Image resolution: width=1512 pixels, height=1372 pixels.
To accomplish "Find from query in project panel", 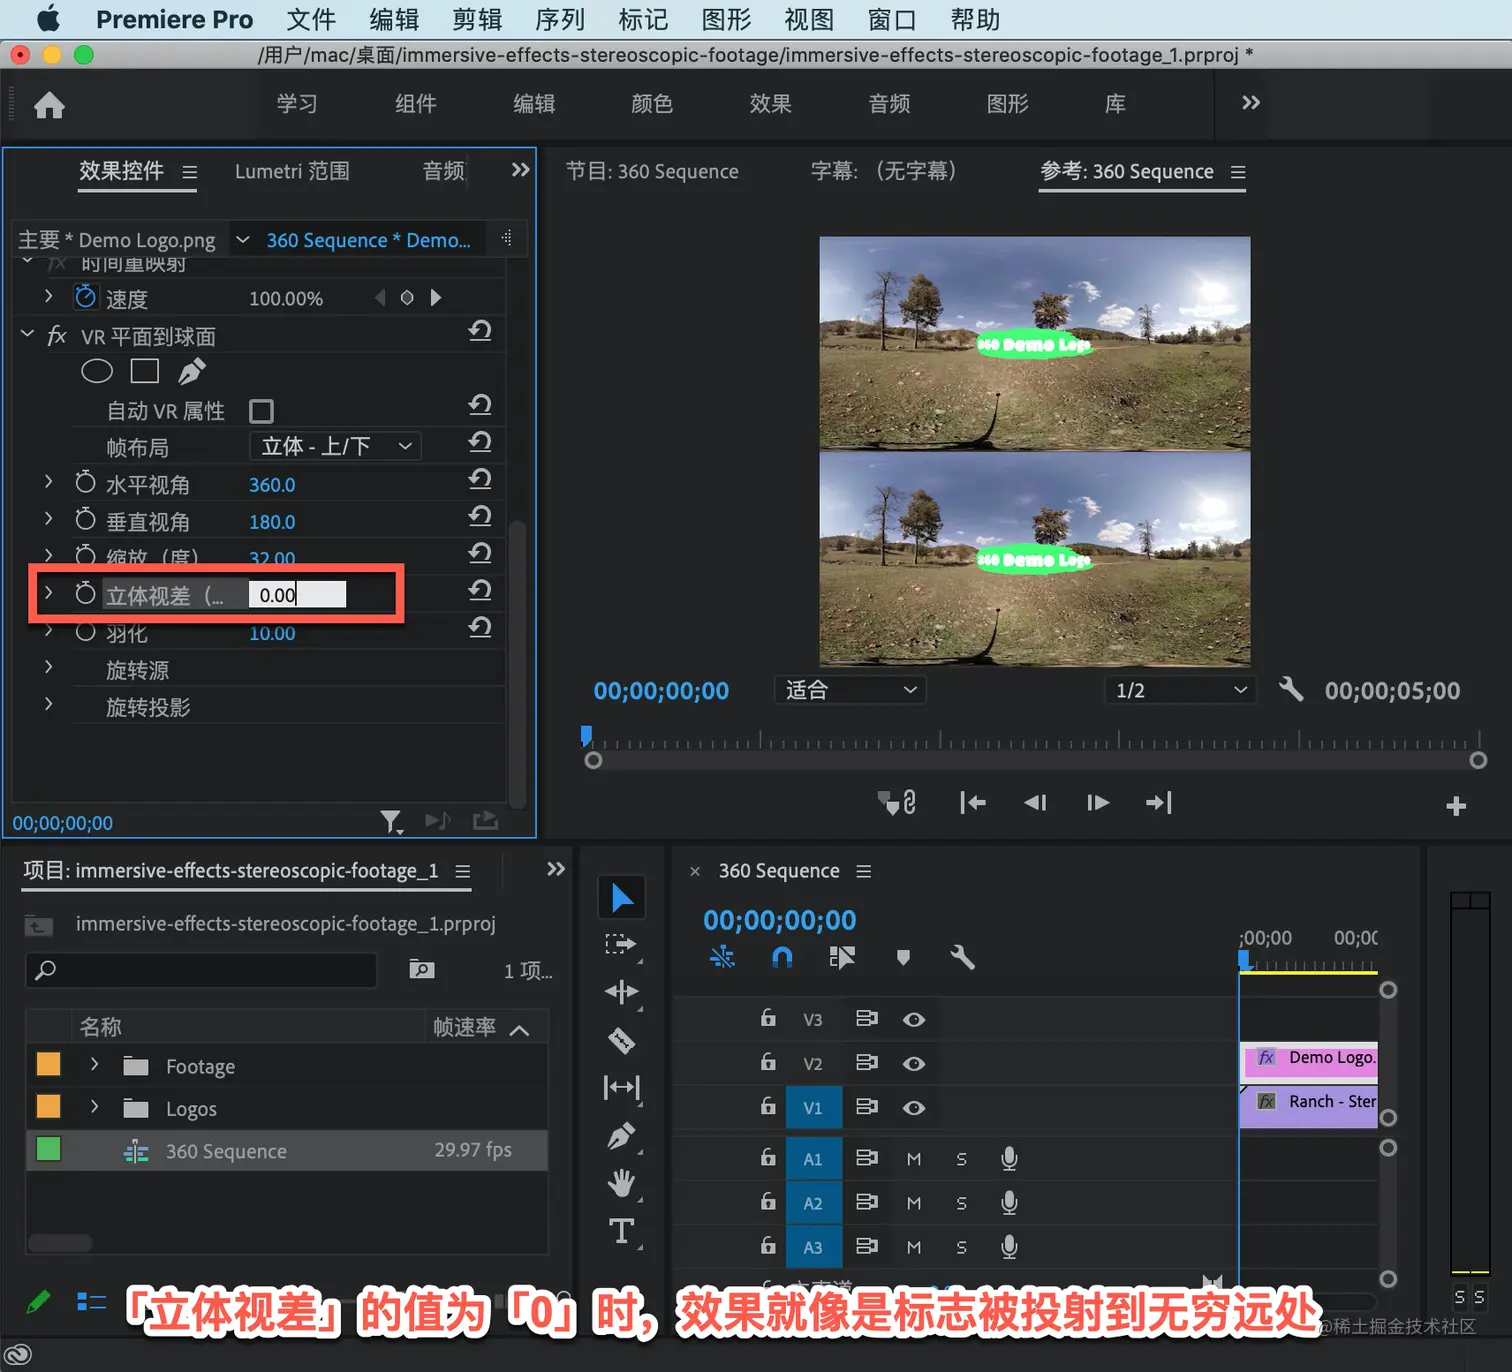I will pyautogui.click(x=422, y=969).
